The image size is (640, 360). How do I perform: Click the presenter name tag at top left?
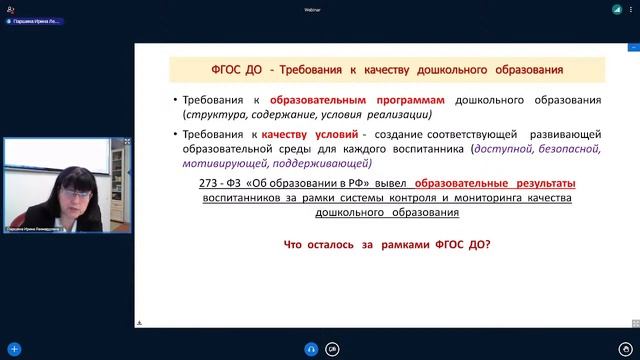tap(35, 21)
